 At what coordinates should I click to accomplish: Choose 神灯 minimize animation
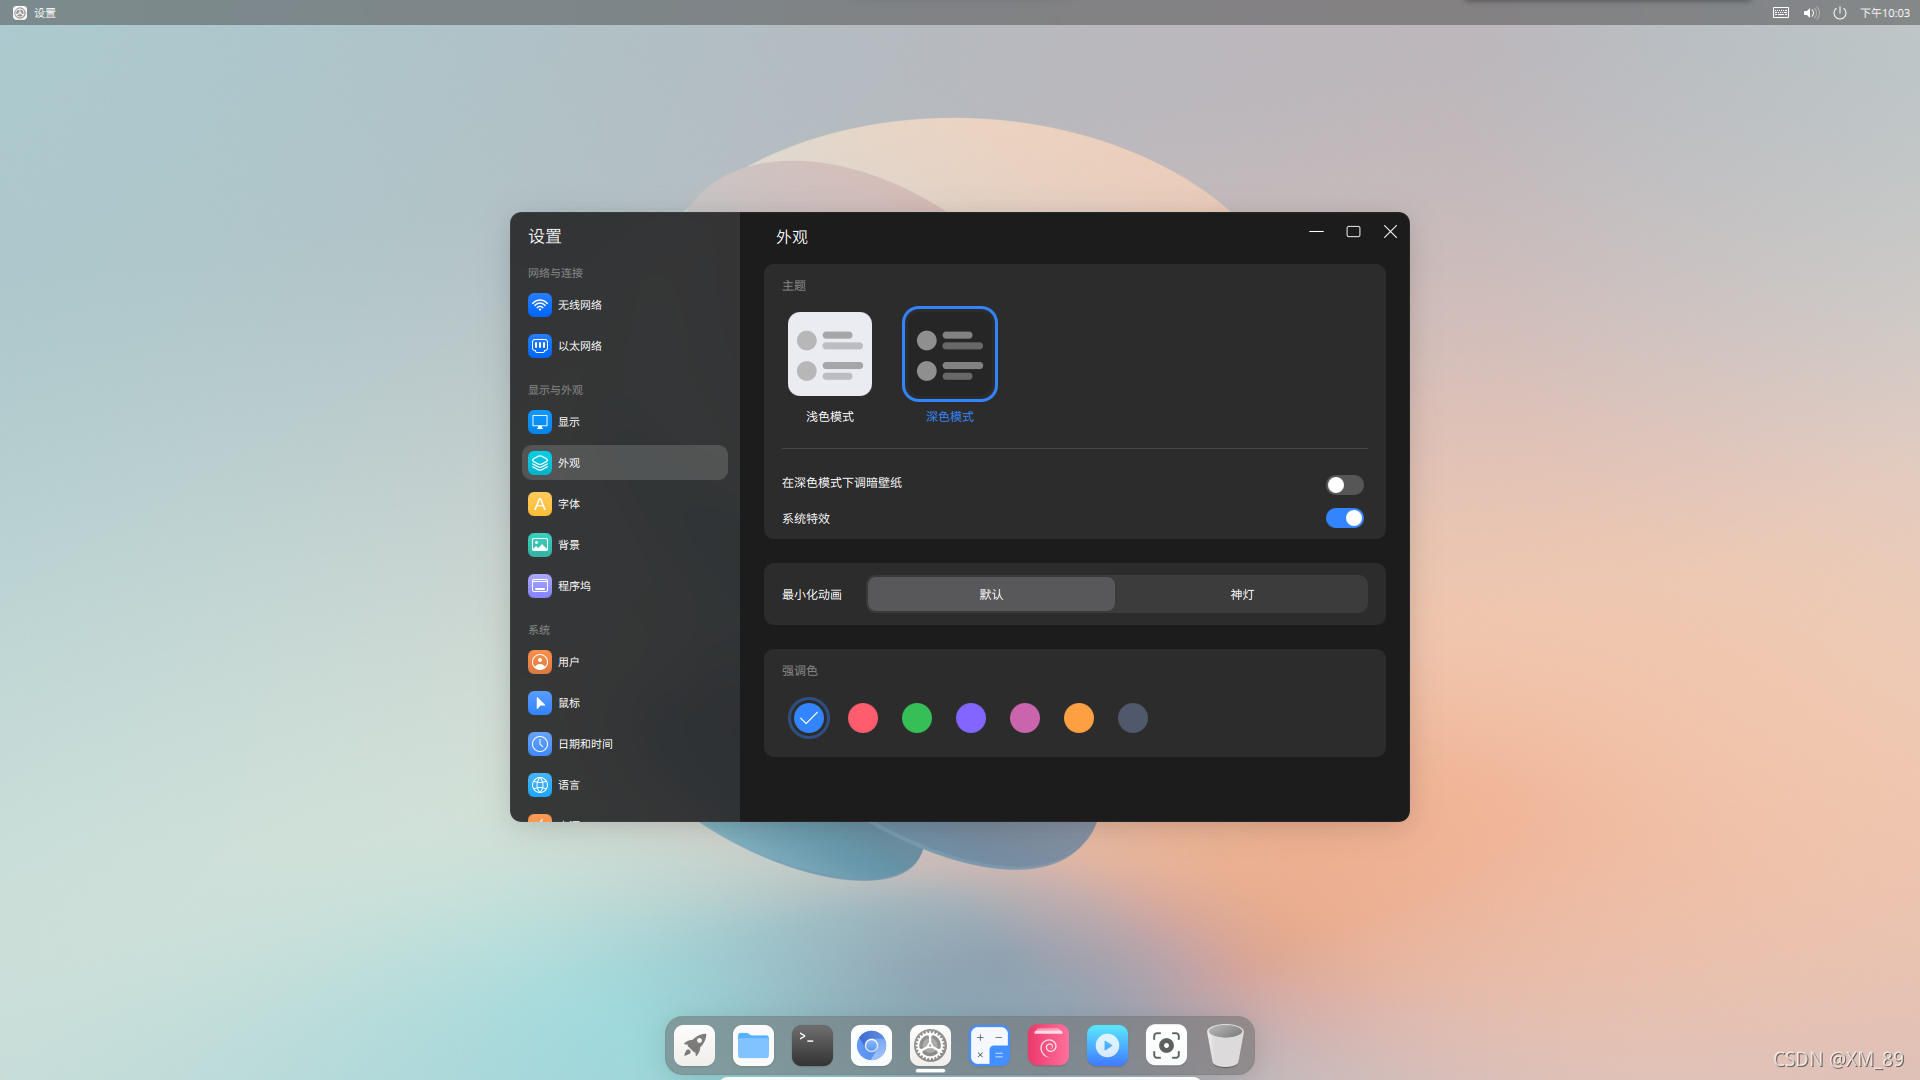[x=1241, y=594]
